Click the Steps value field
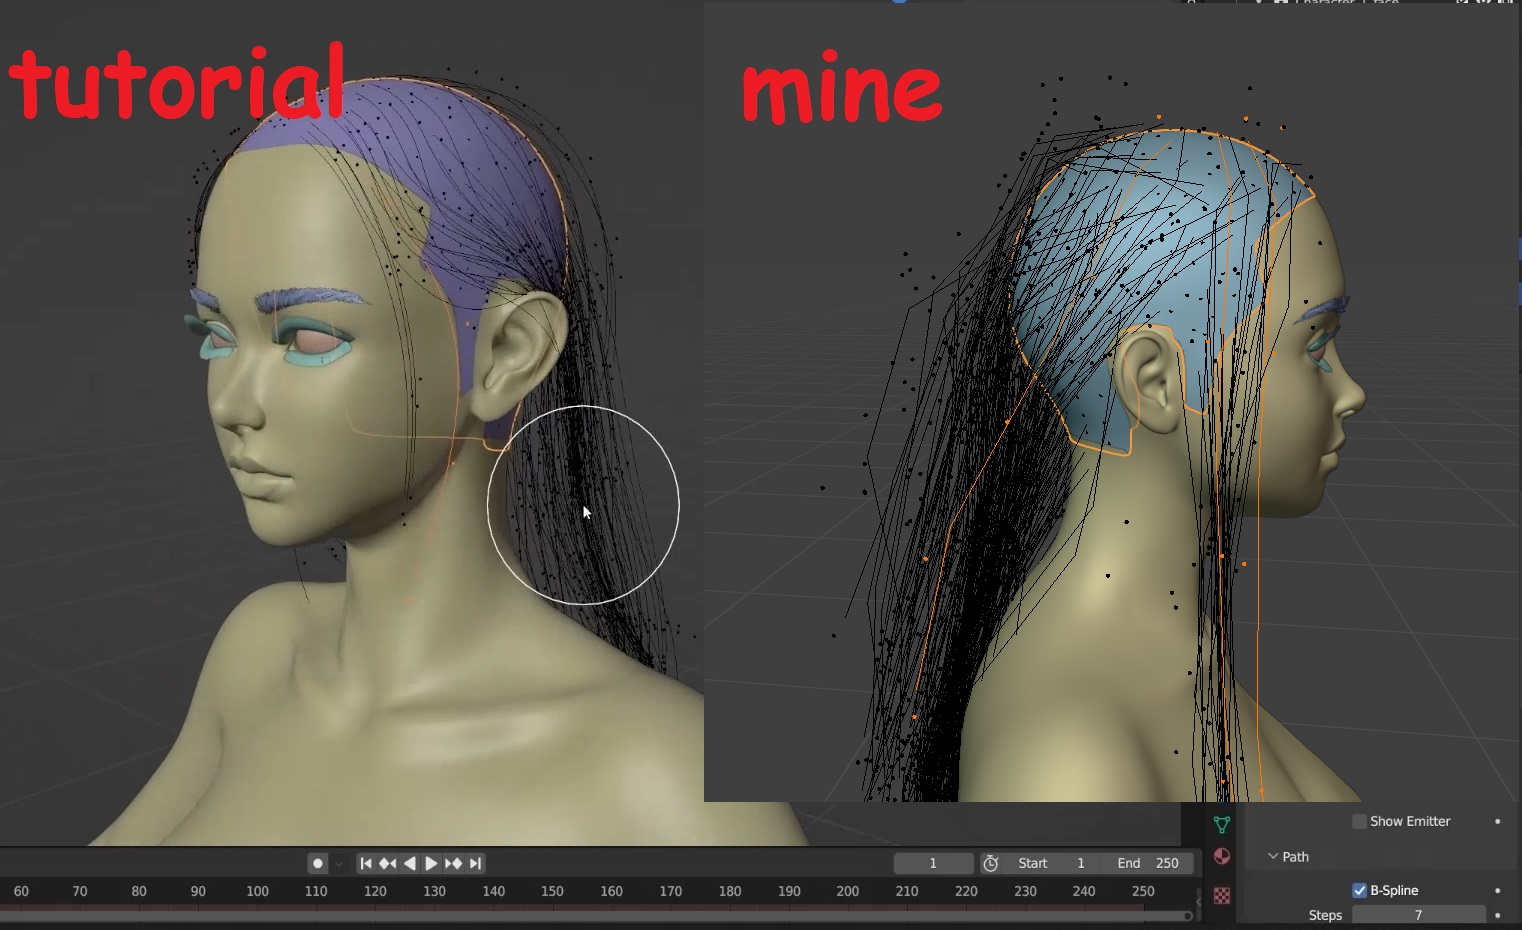The image size is (1522, 930). point(1418,915)
